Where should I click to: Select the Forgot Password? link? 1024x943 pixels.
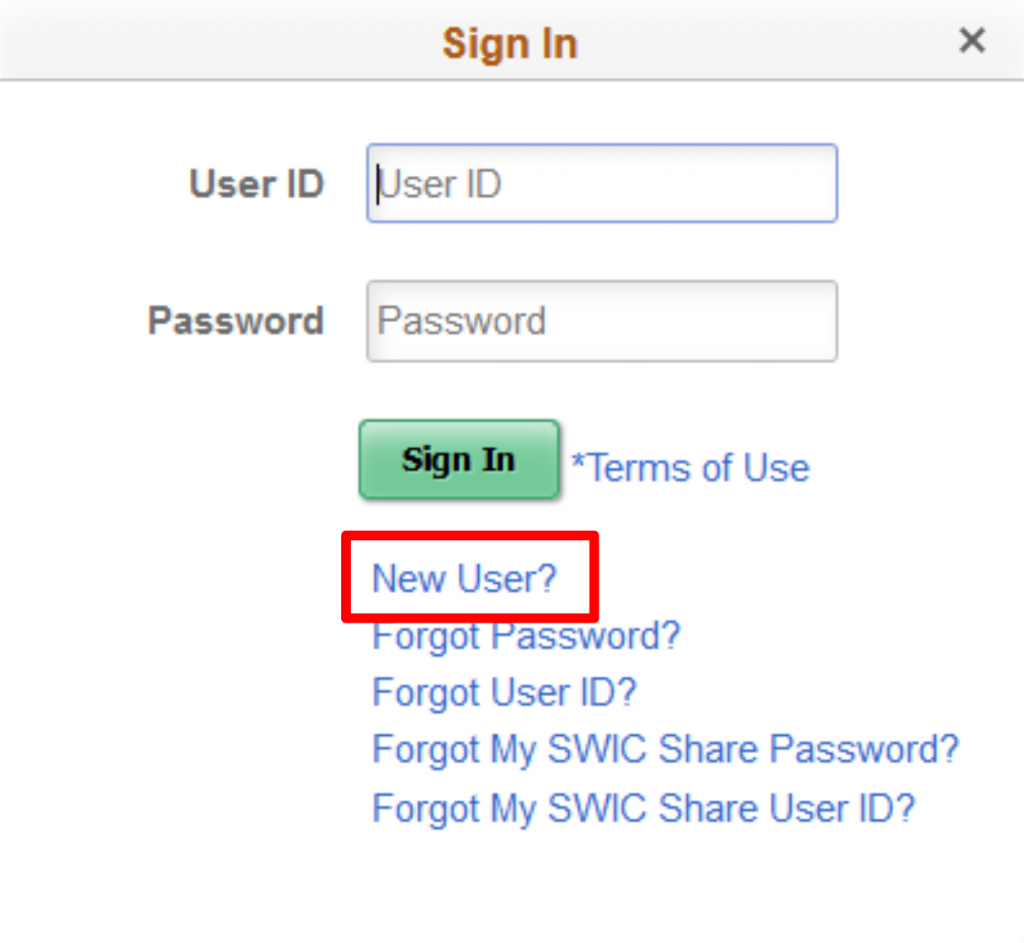(x=526, y=635)
